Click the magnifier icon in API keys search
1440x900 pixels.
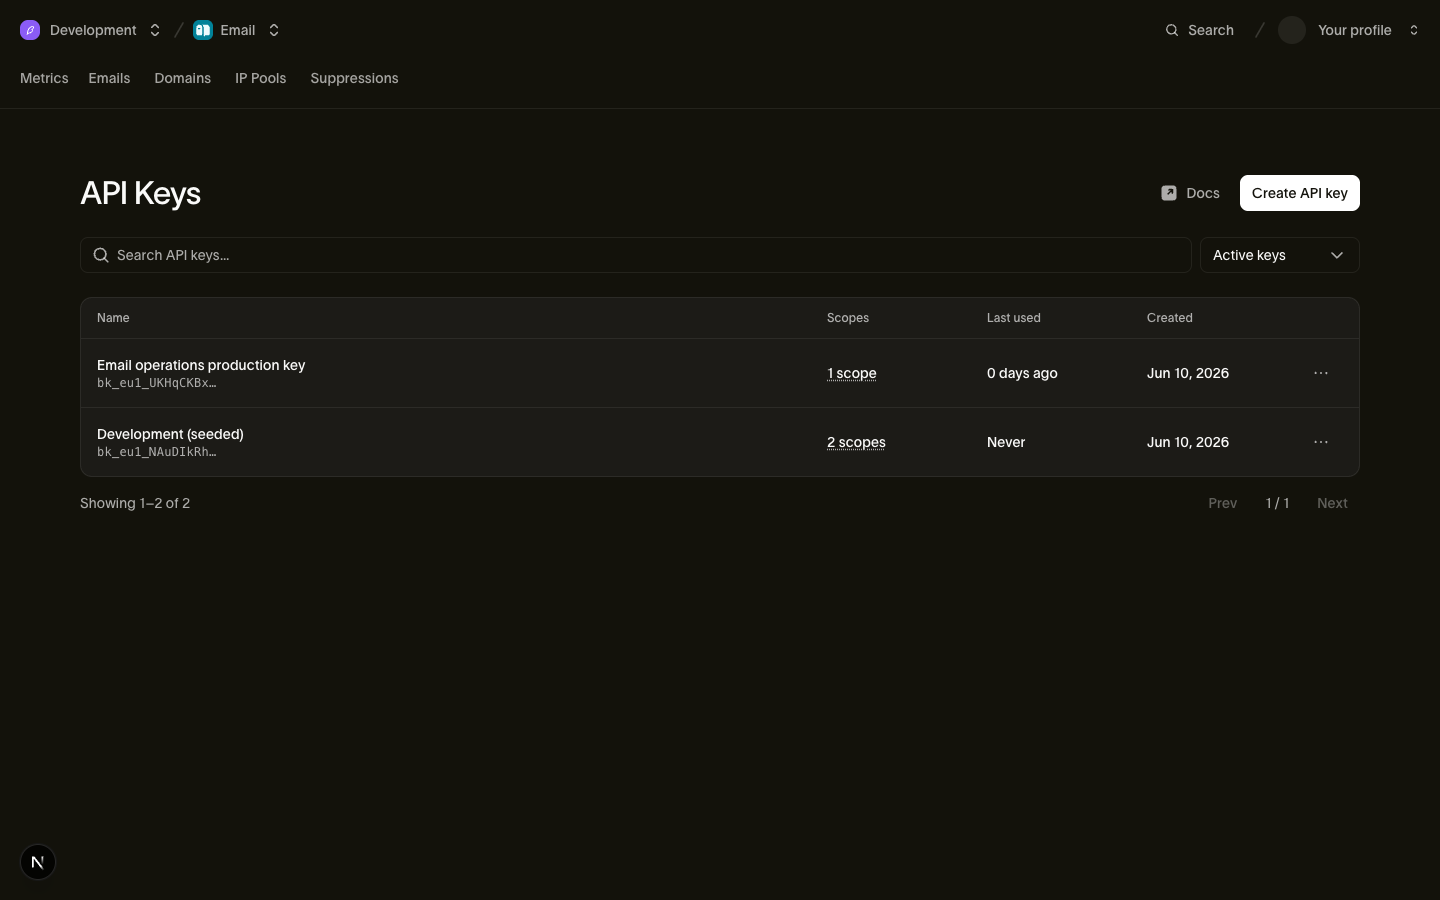pos(101,255)
